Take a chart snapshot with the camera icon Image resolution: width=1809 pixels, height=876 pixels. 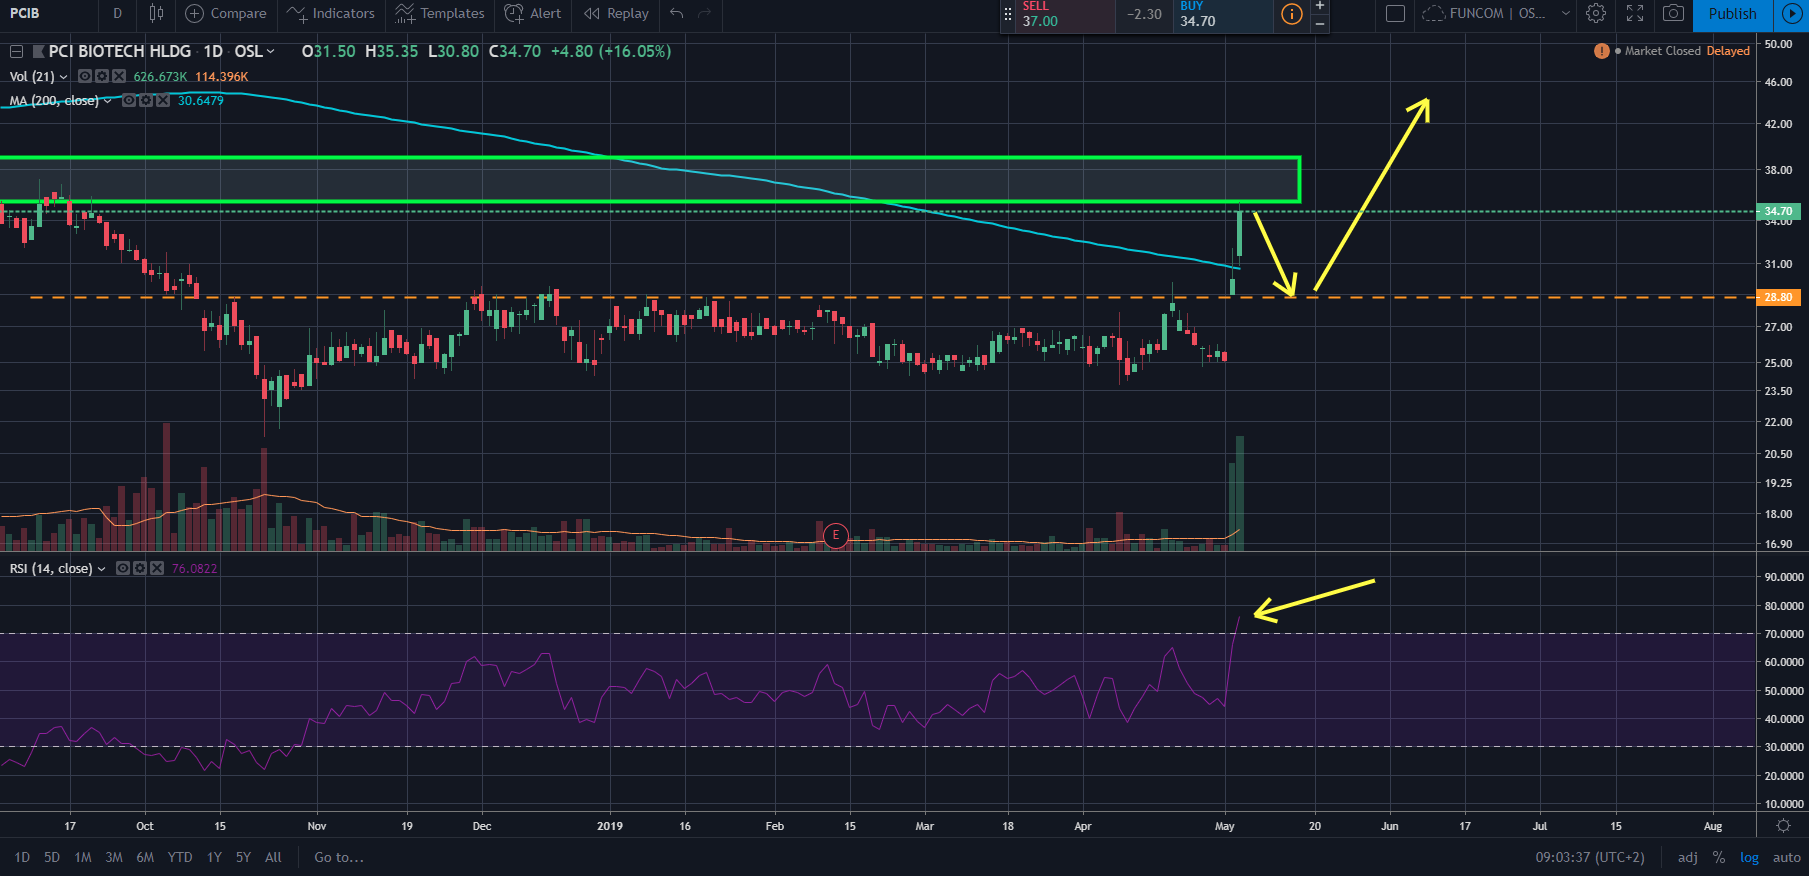[x=1673, y=13]
